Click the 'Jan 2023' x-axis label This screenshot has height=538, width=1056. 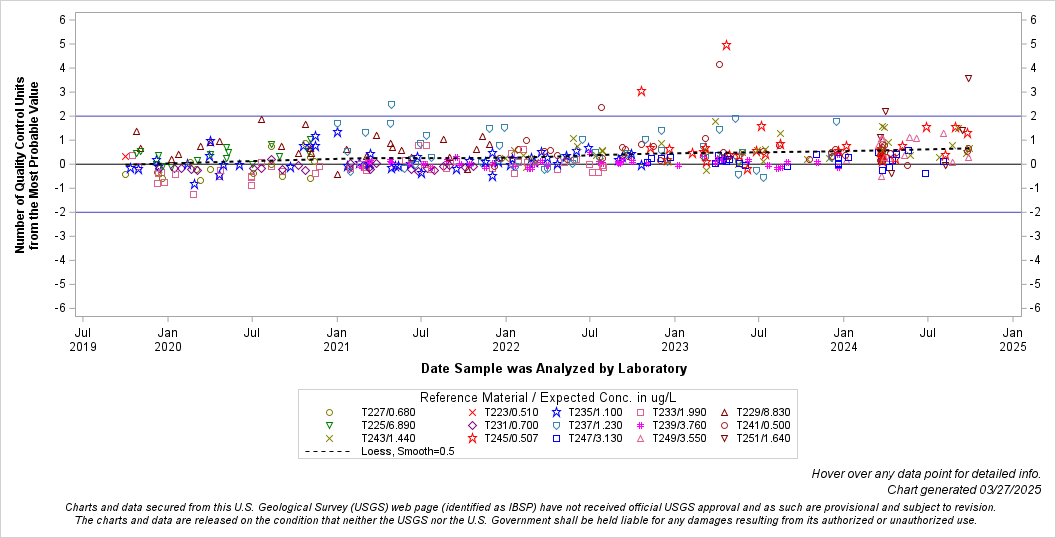pos(674,339)
